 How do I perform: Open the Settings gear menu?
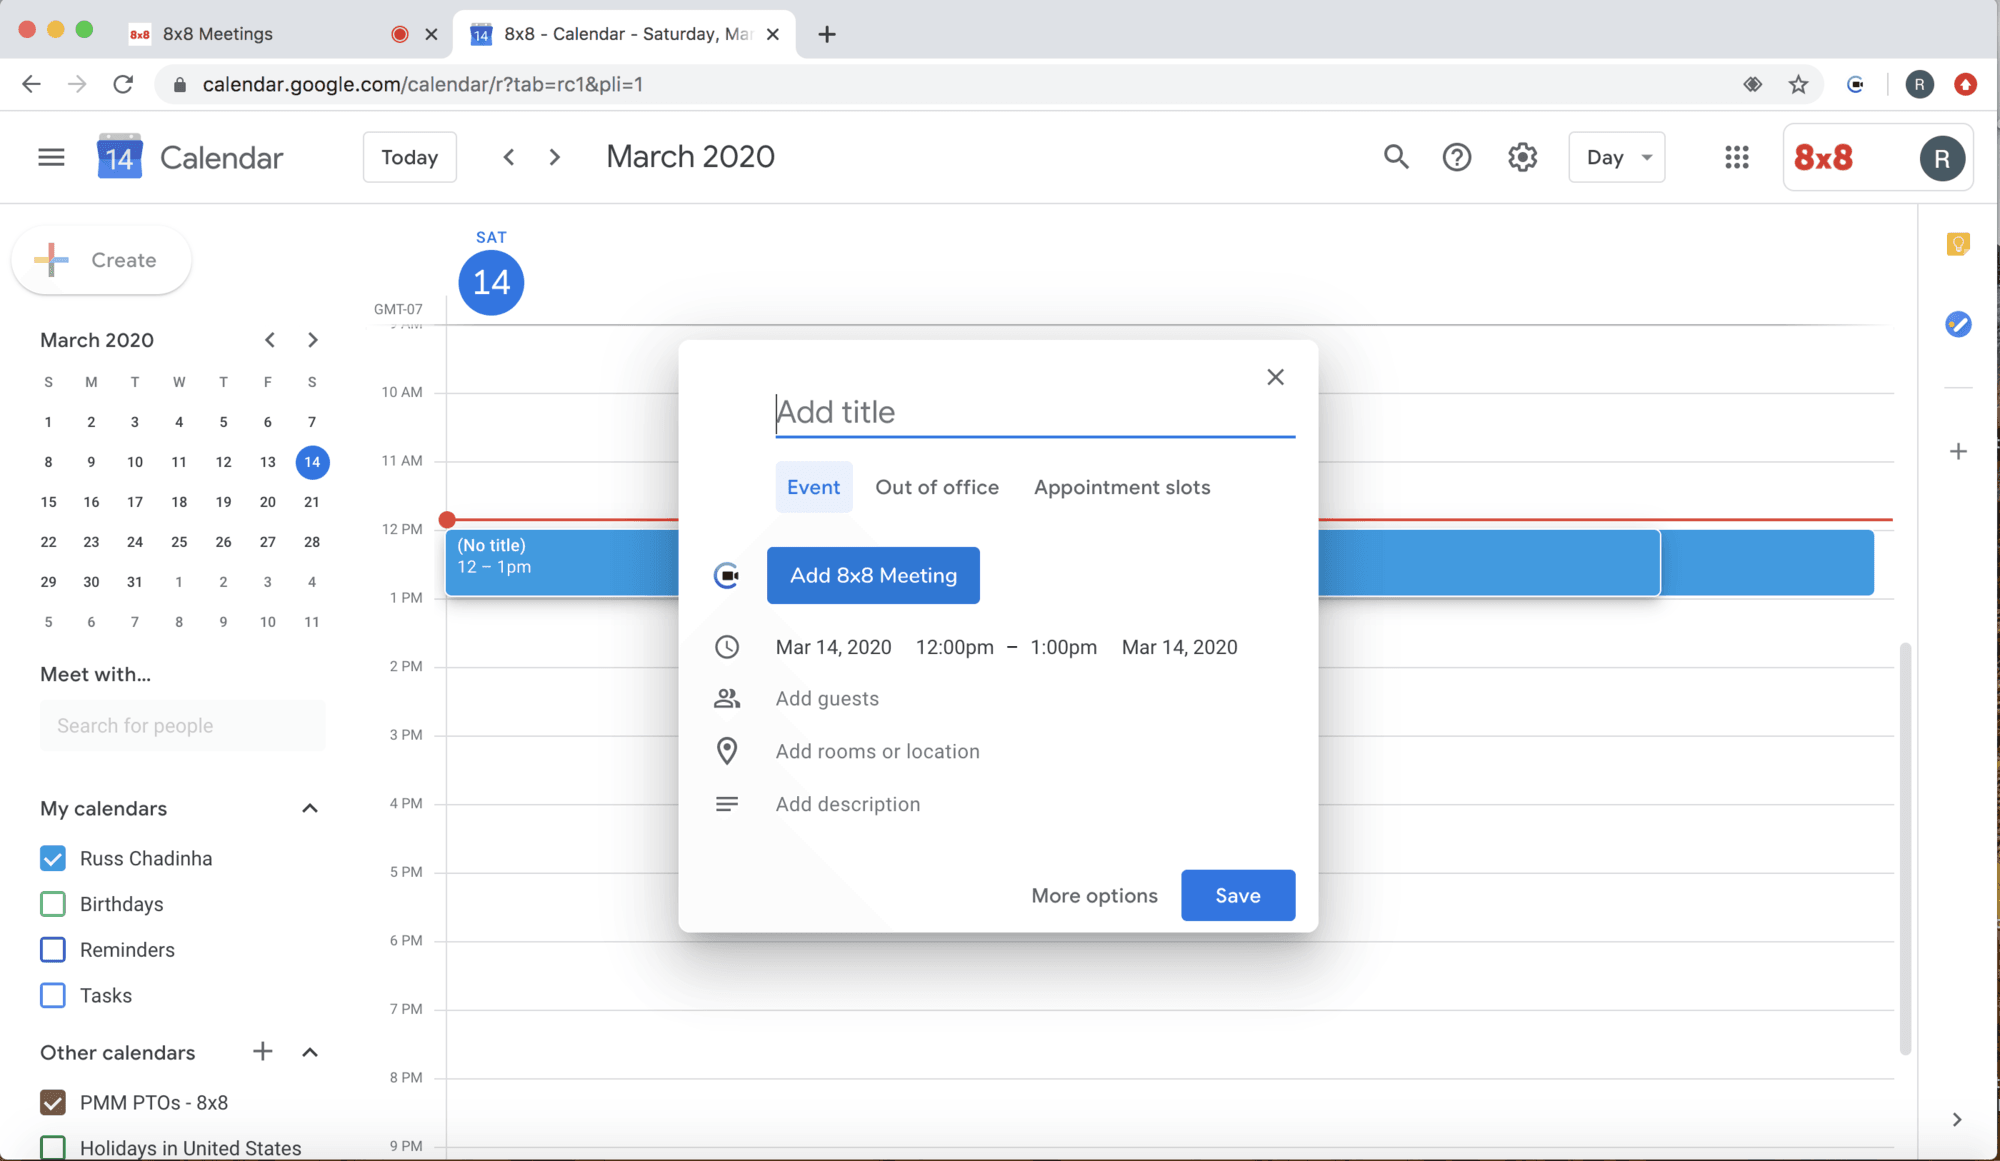[1522, 157]
